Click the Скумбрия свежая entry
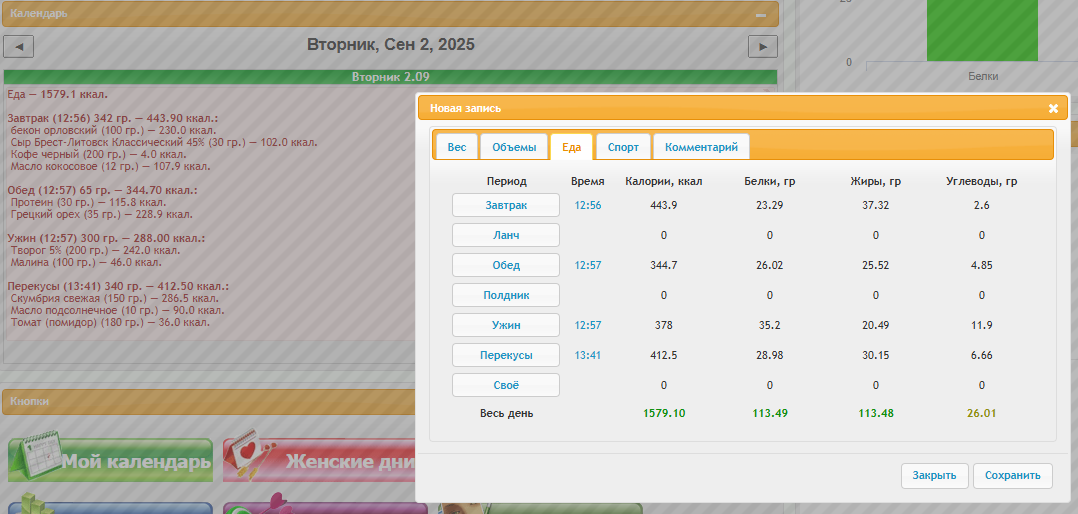Screen dimensions: 1078x514 [115, 298]
